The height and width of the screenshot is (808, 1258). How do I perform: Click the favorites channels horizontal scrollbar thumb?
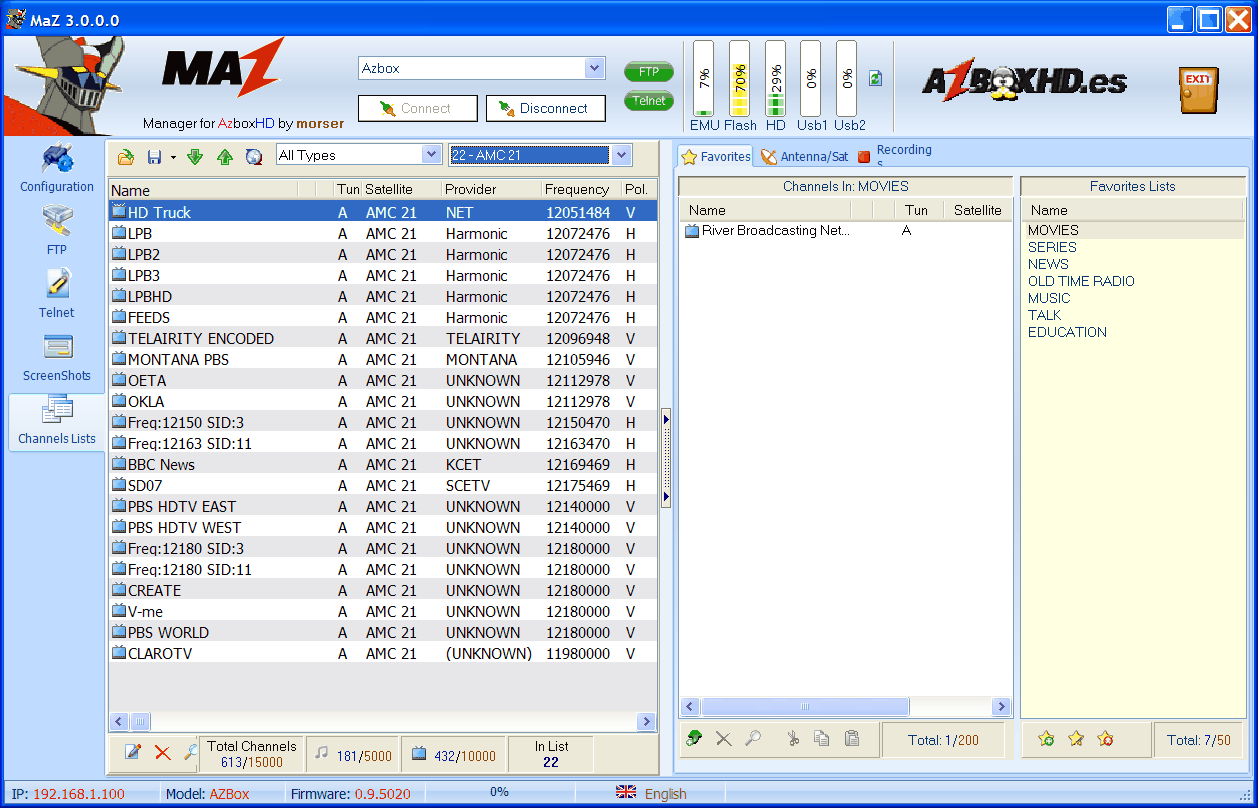coord(804,707)
